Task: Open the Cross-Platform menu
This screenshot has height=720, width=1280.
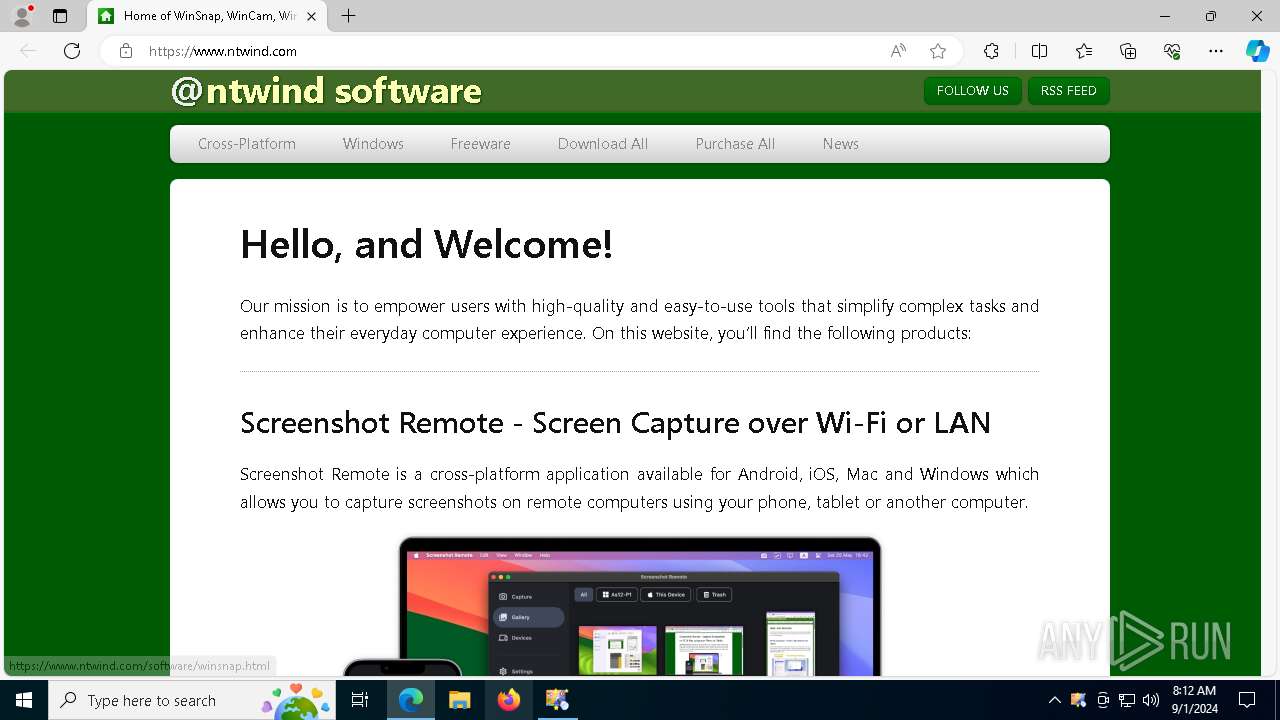Action: click(247, 144)
